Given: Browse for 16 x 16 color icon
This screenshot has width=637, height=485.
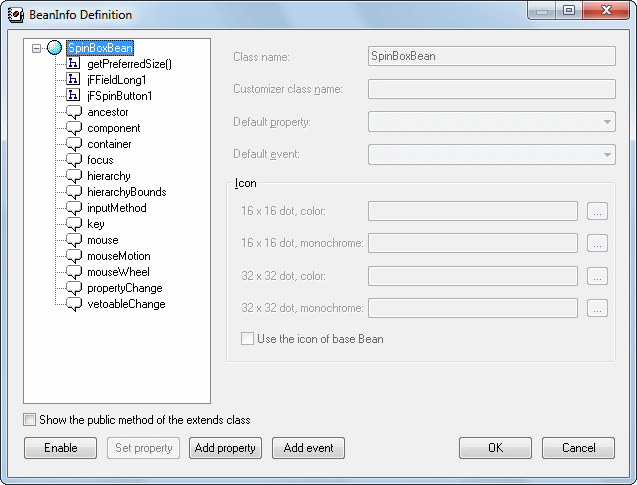Looking at the screenshot, I should click(x=597, y=211).
